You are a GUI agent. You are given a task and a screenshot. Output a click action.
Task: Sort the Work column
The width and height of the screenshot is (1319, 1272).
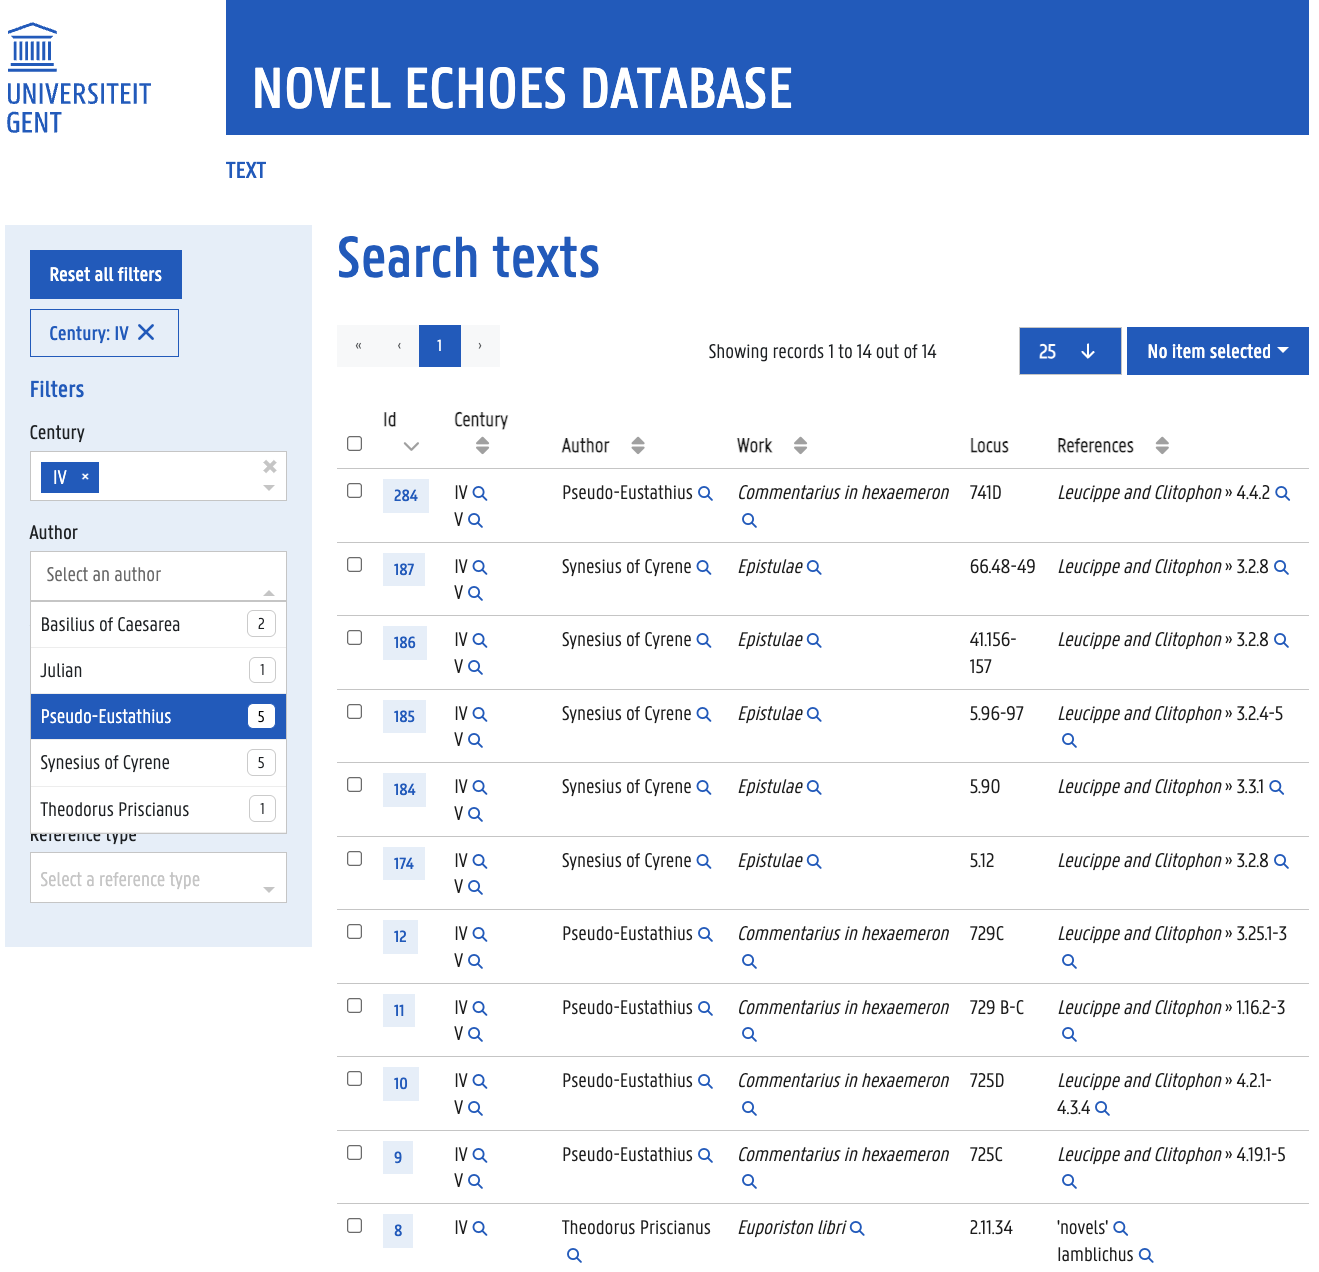click(x=800, y=446)
